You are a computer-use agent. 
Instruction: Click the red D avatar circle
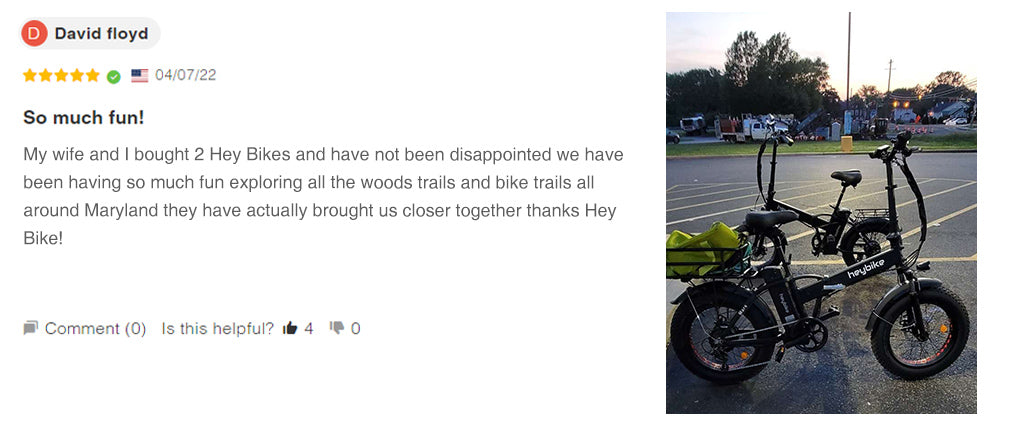pos(34,33)
